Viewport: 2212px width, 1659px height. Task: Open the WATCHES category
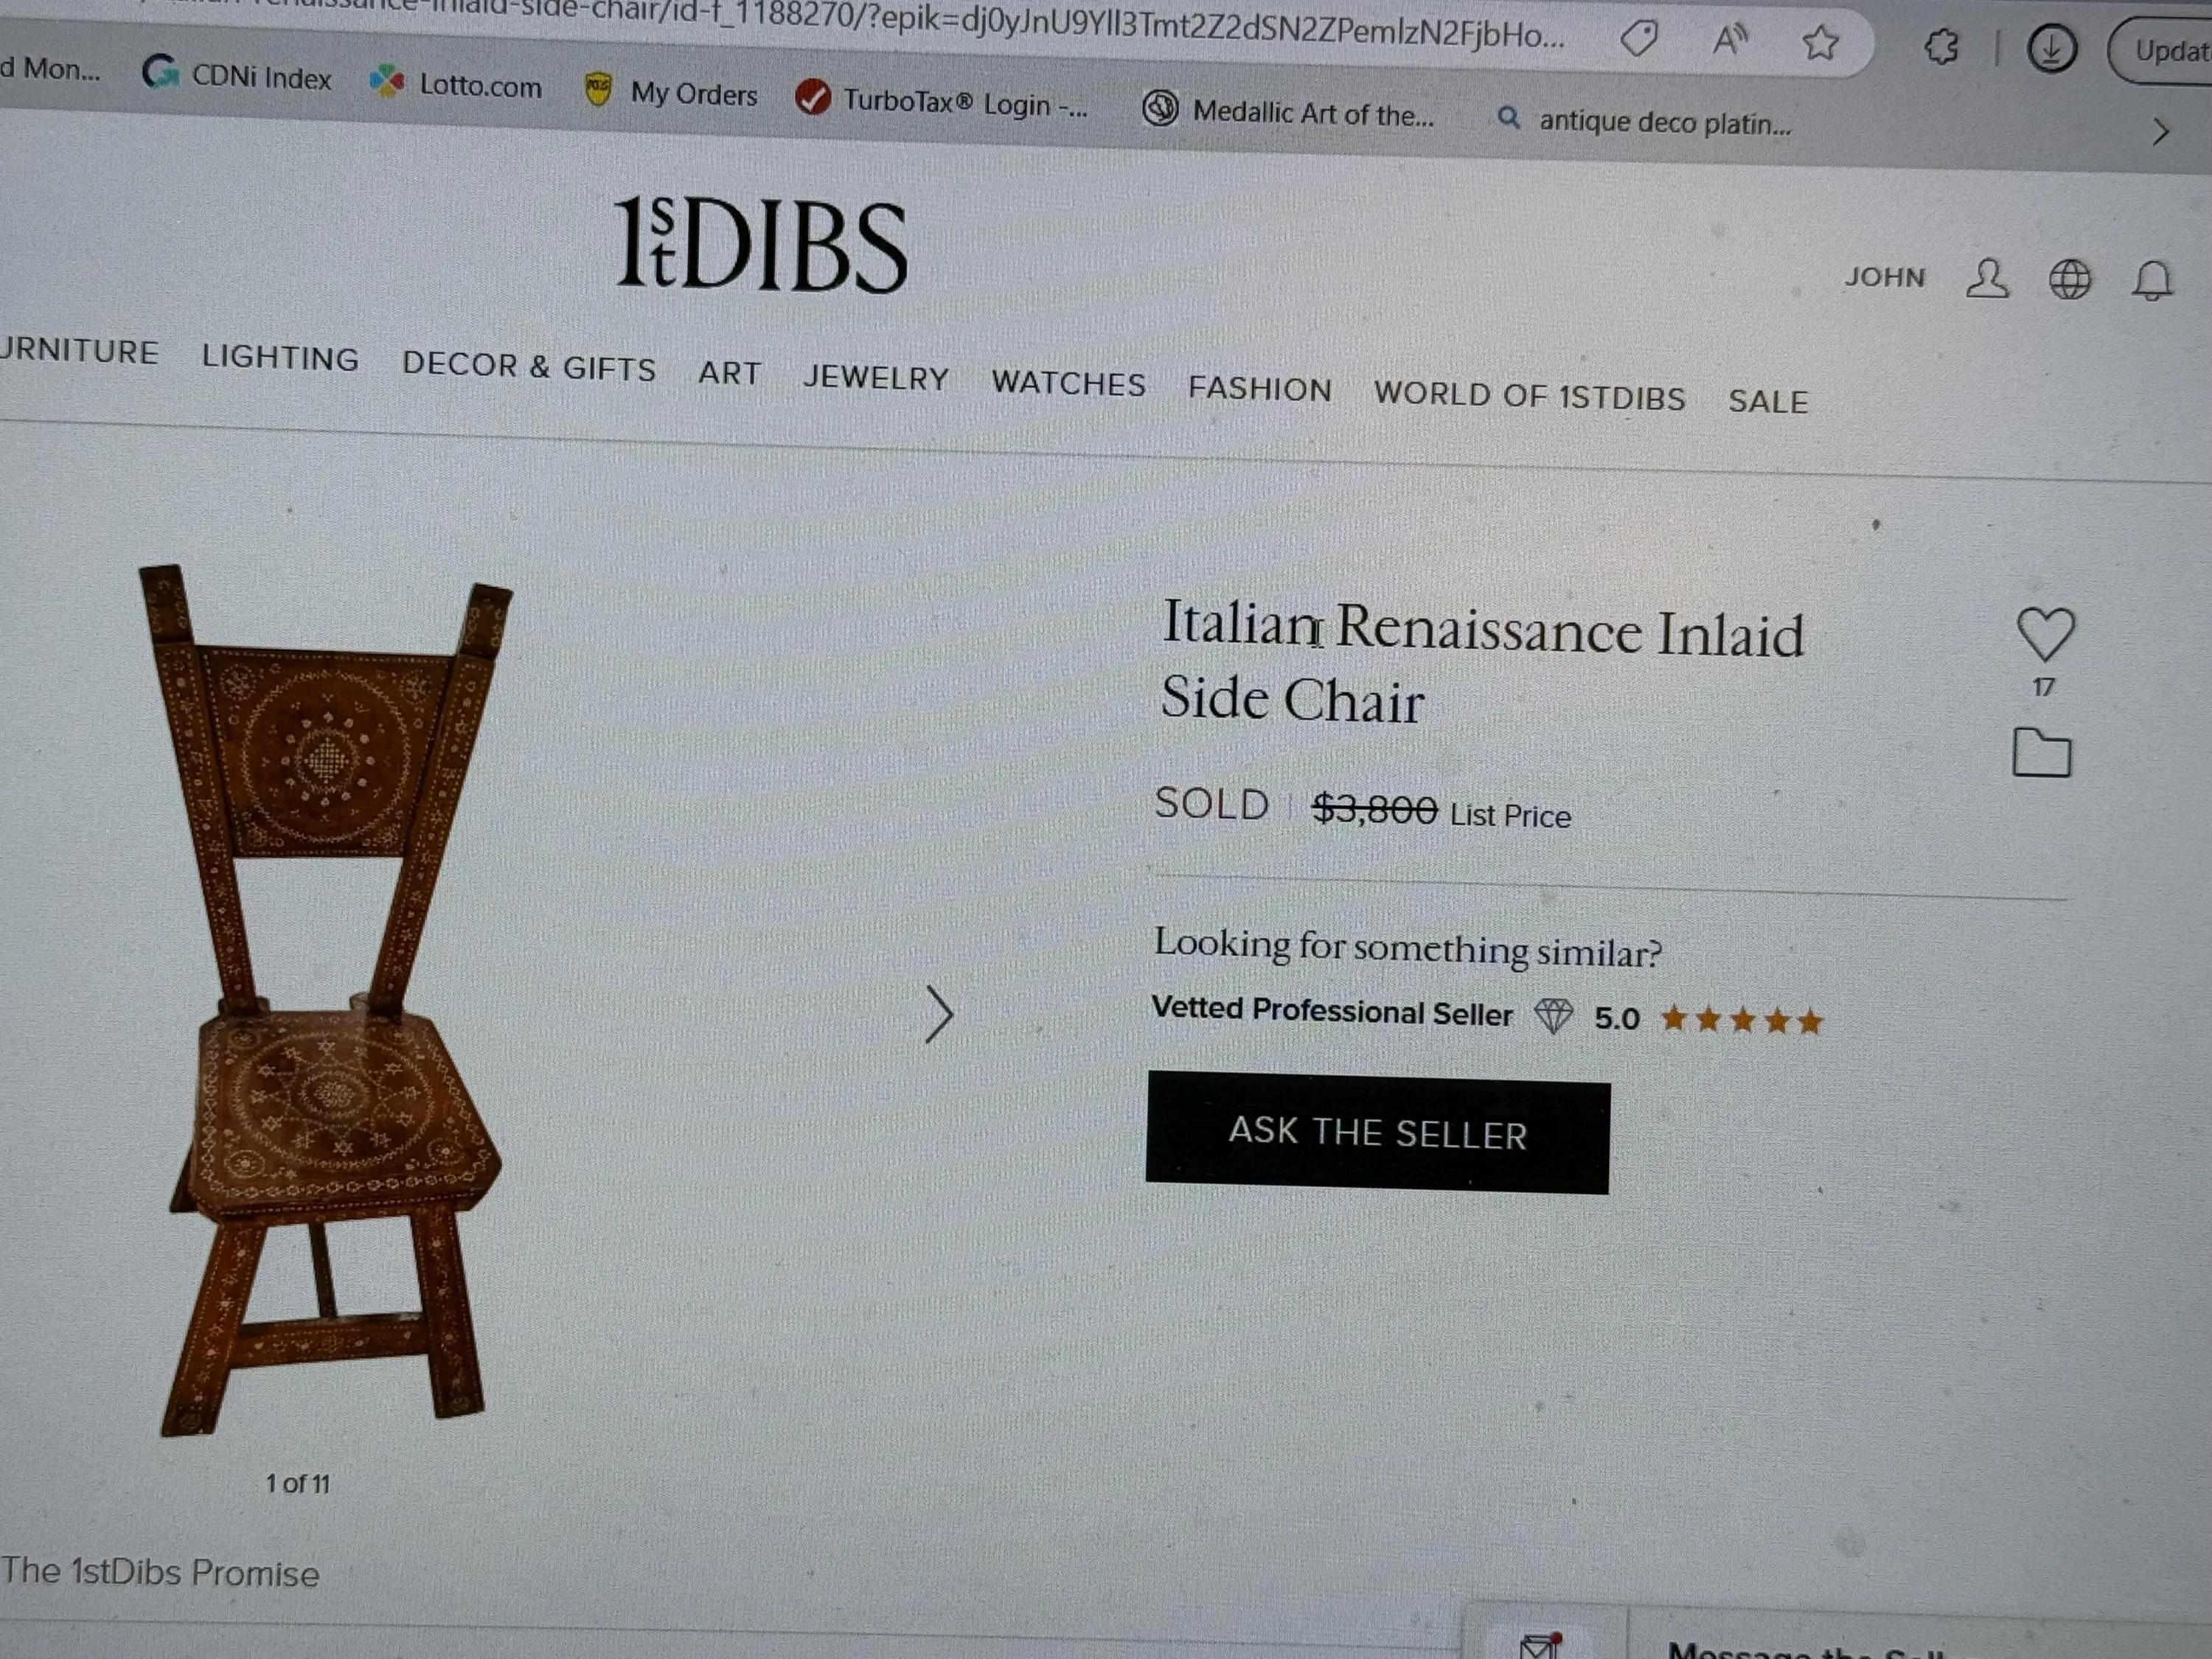1068,384
